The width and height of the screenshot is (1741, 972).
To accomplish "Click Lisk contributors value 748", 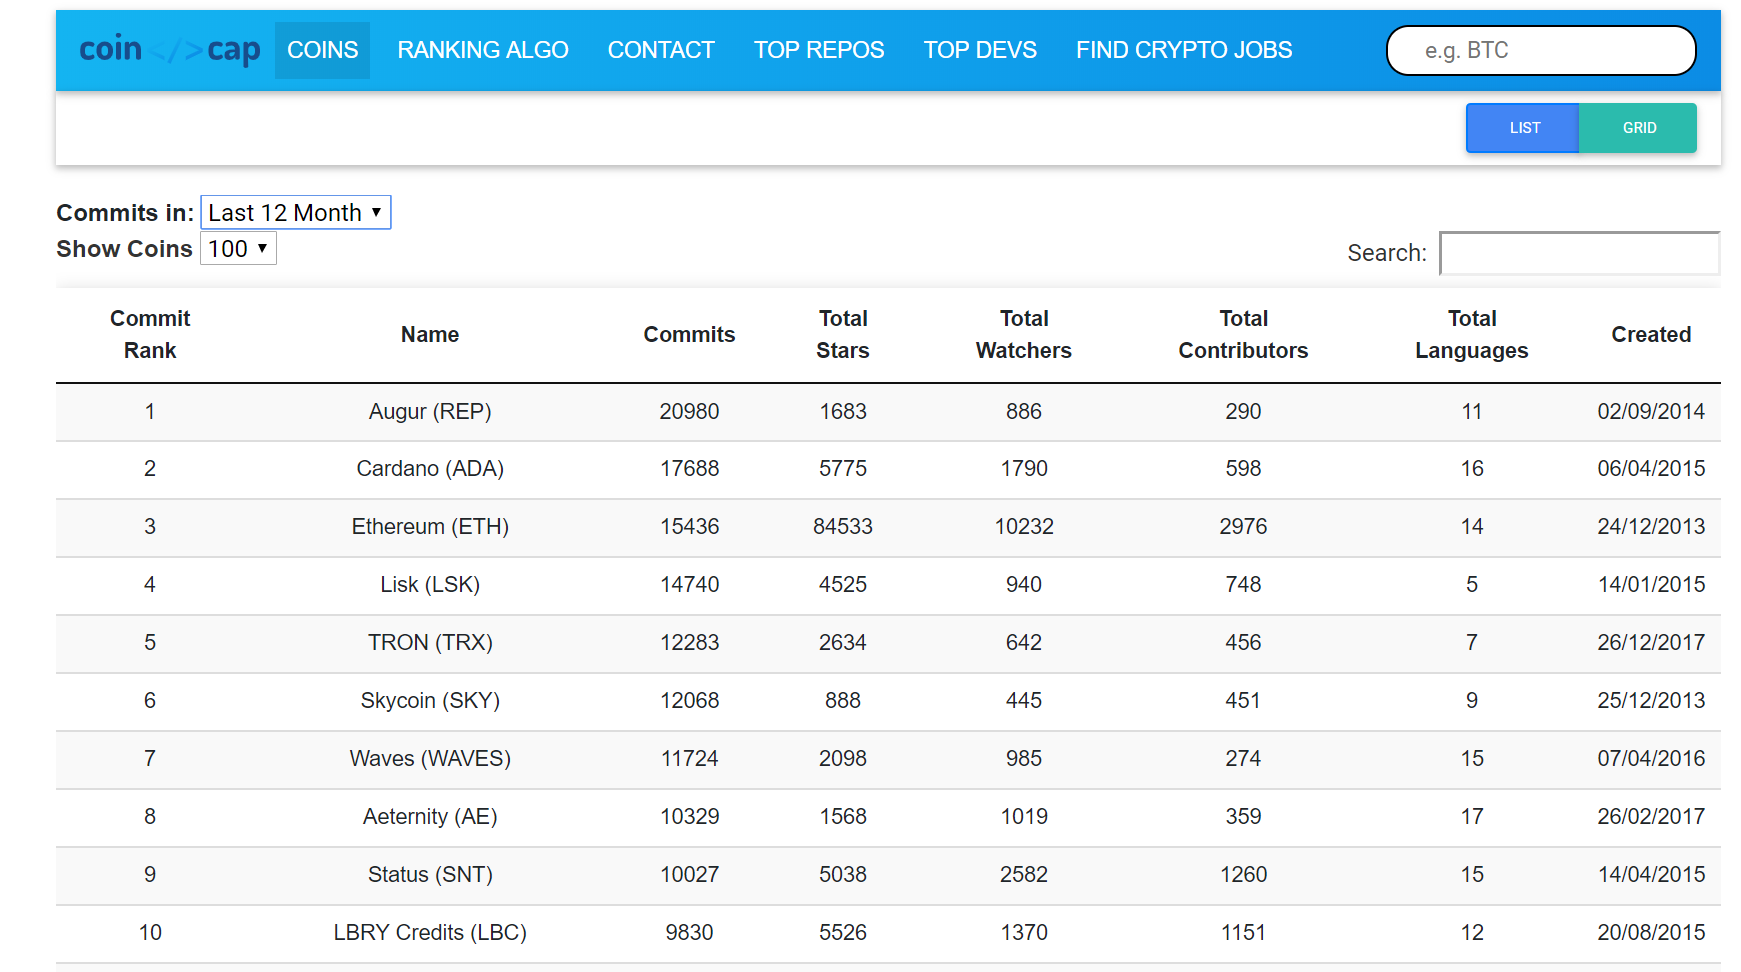I will [1243, 585].
